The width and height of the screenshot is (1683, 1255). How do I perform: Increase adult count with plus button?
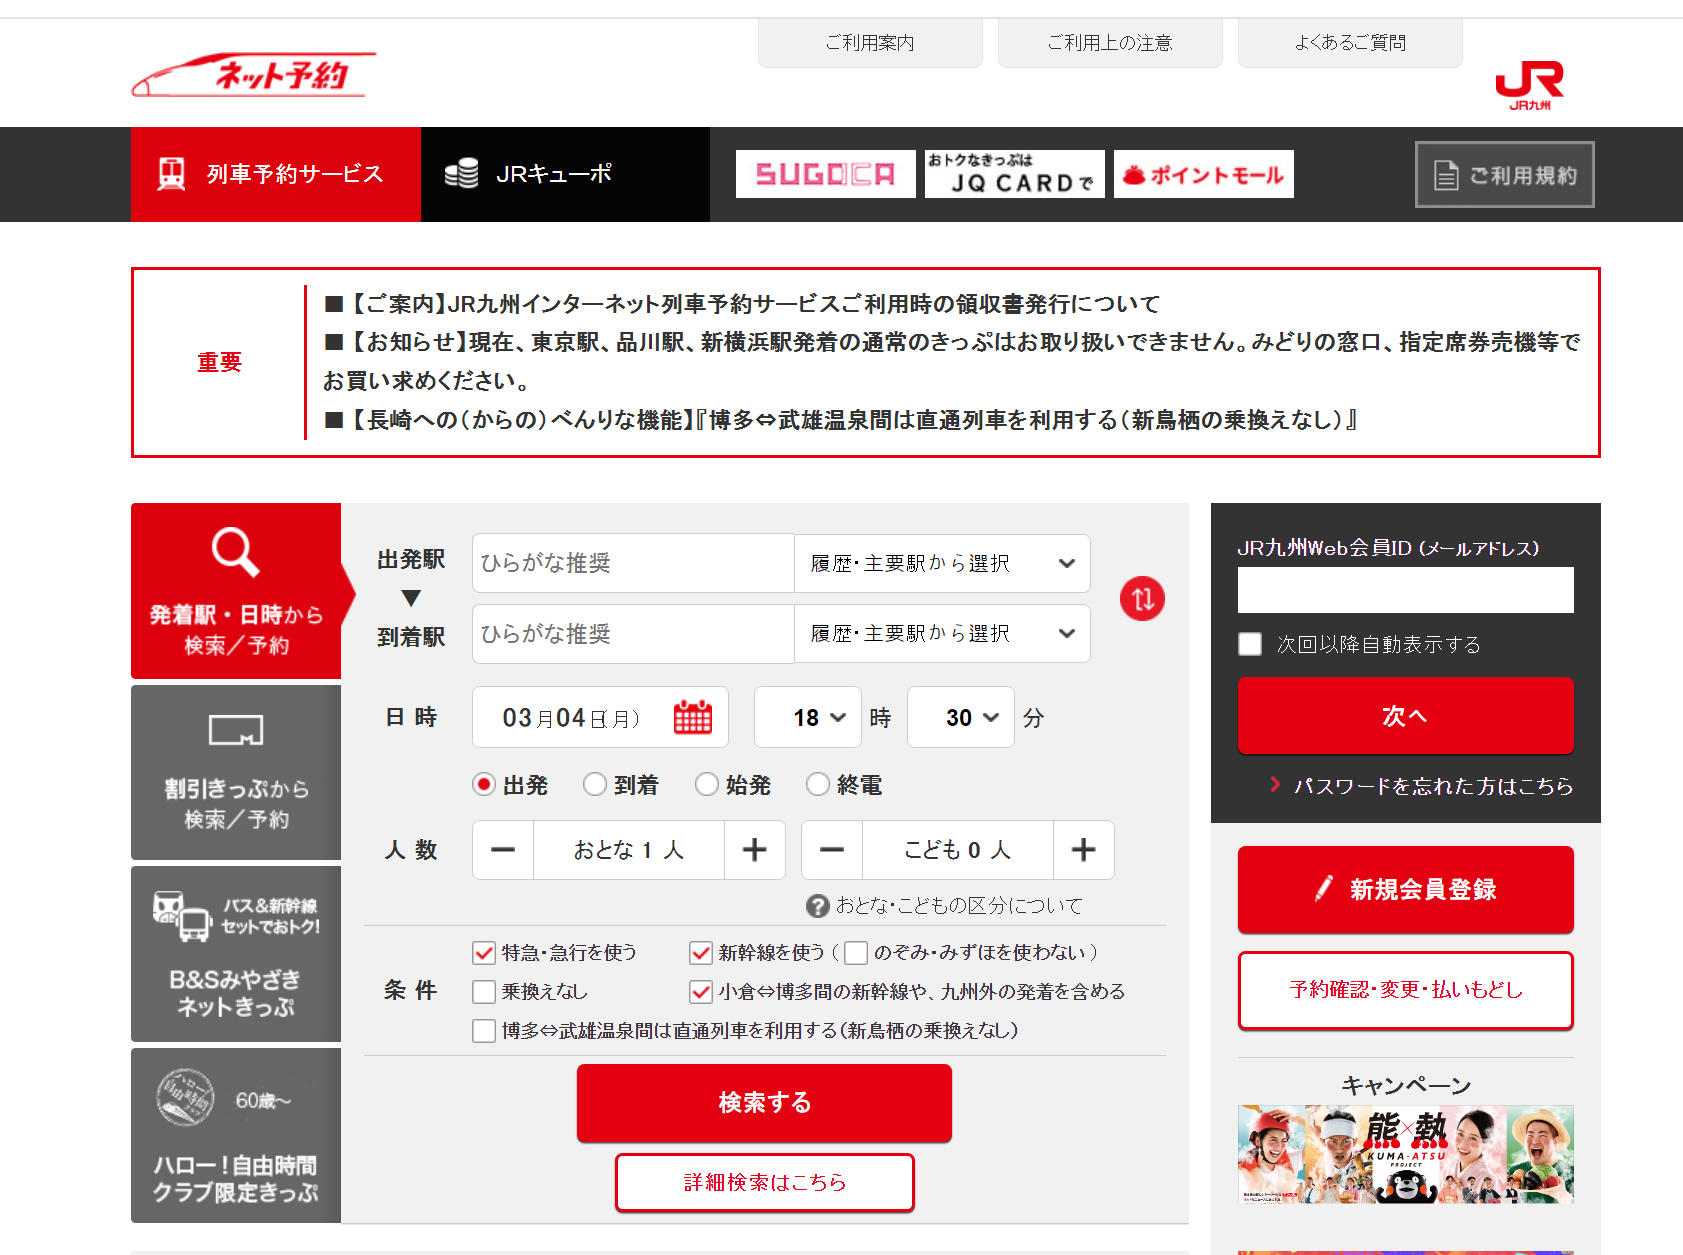coord(754,850)
